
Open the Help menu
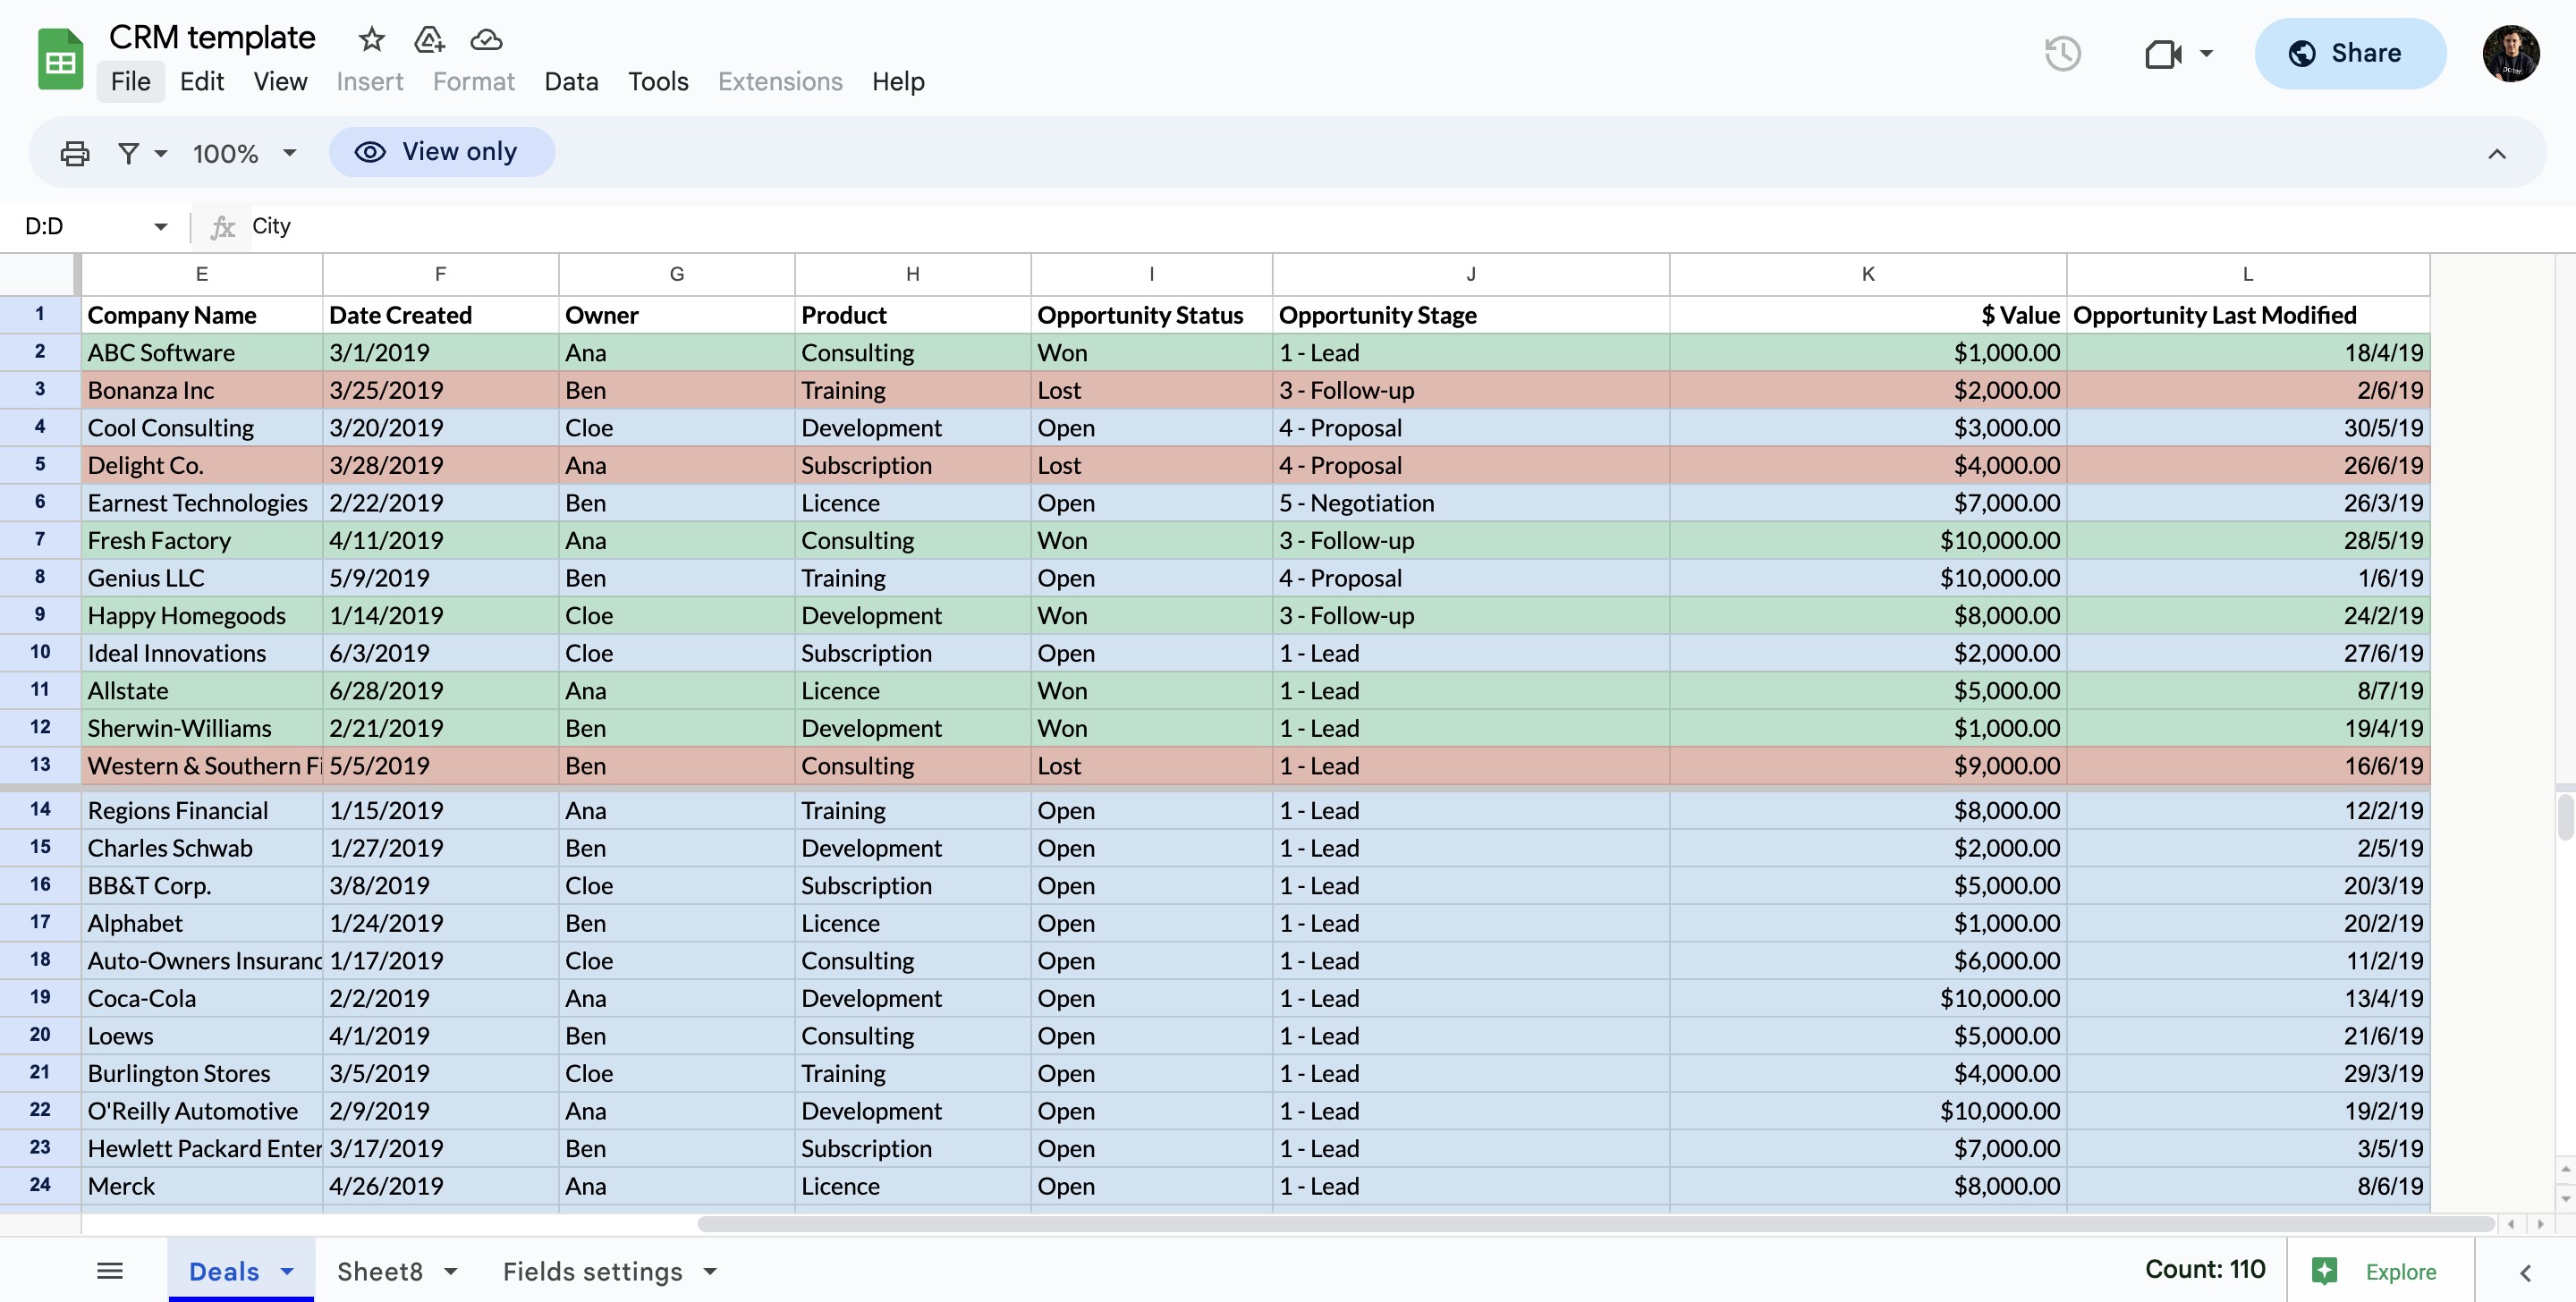click(897, 81)
